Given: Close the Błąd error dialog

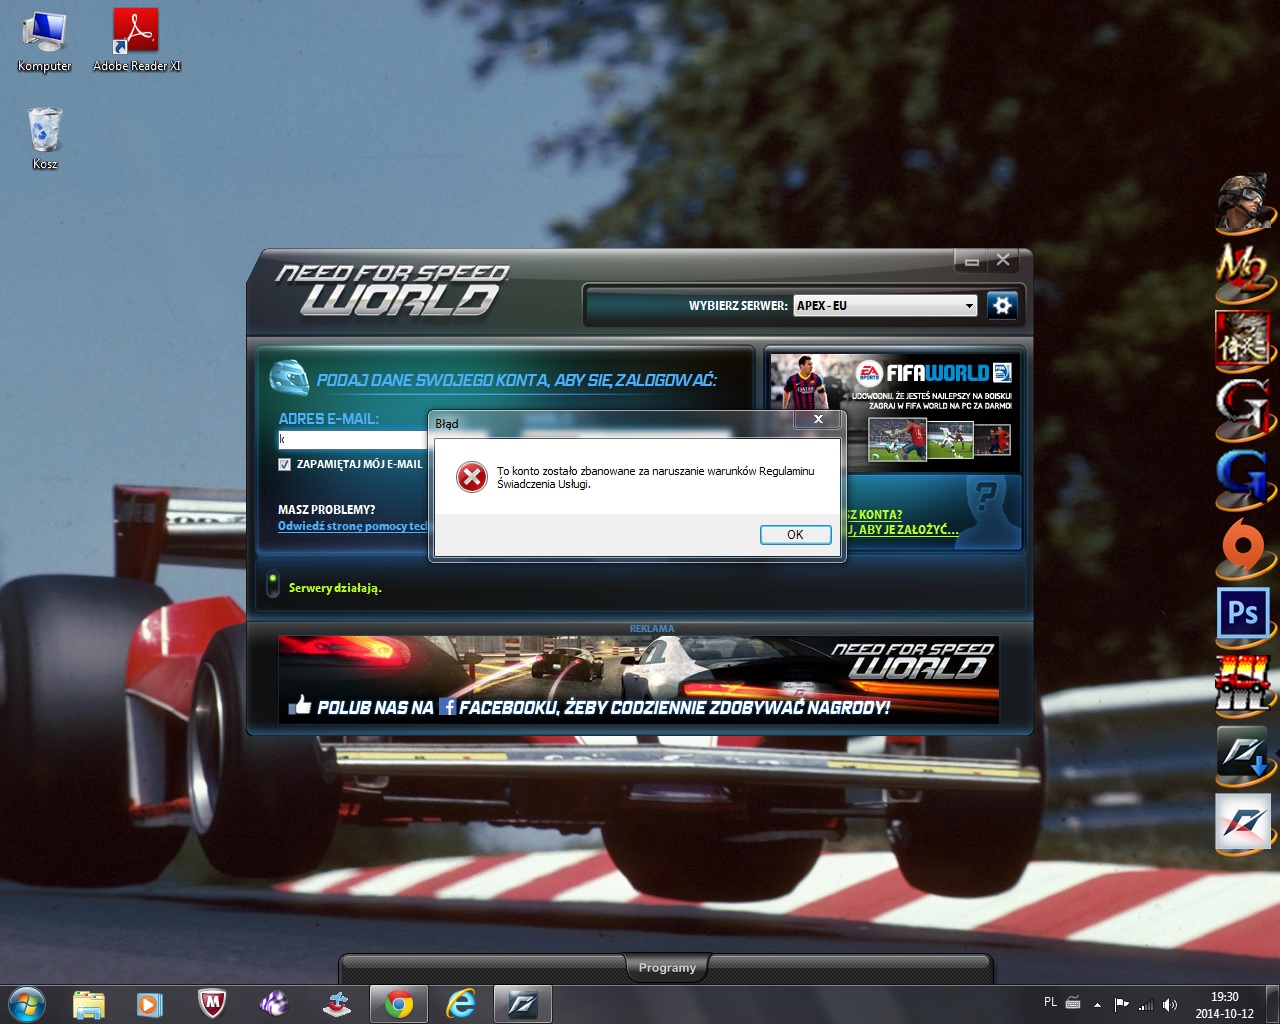Looking at the screenshot, I should [x=818, y=420].
